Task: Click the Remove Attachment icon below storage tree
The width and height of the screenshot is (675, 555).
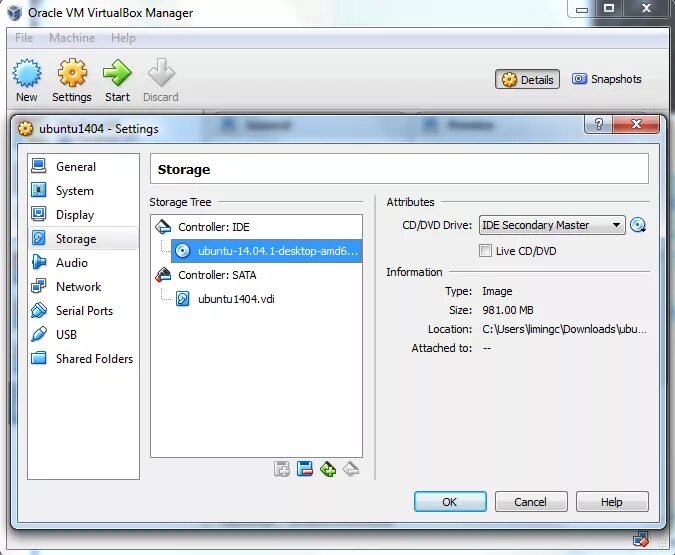Action: 305,469
